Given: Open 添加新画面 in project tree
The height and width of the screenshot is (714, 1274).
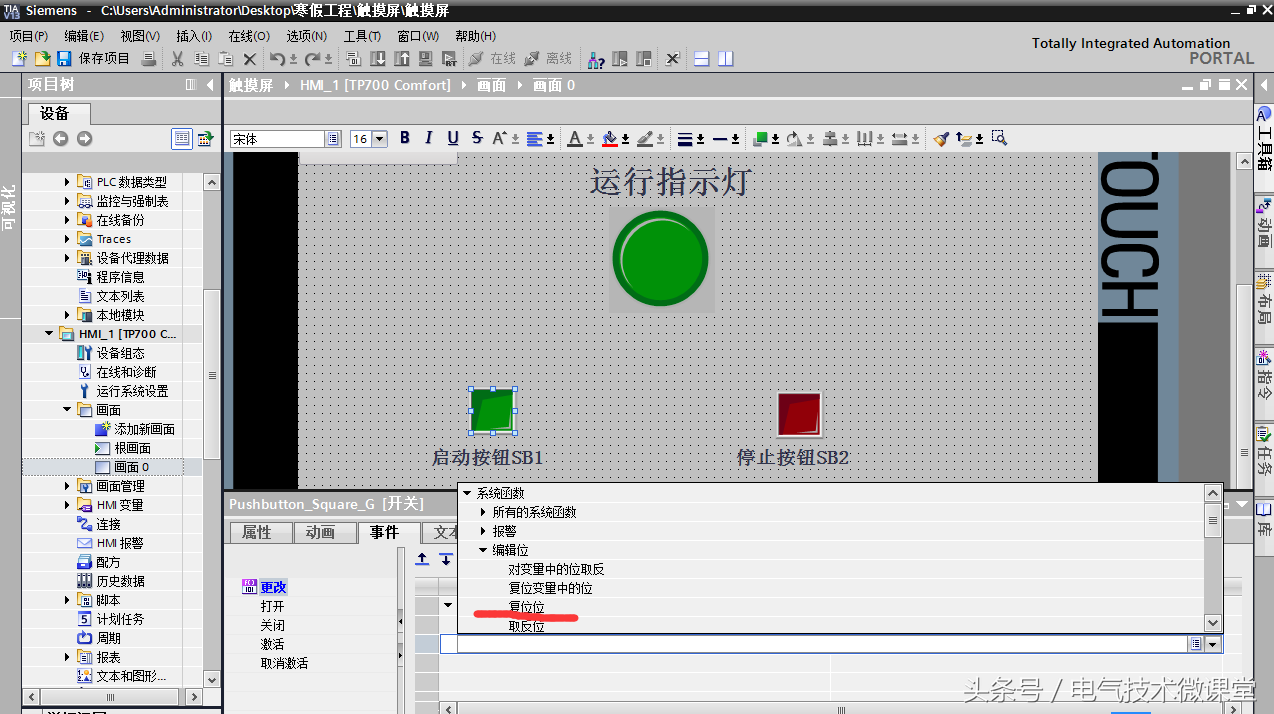Looking at the screenshot, I should tap(144, 429).
